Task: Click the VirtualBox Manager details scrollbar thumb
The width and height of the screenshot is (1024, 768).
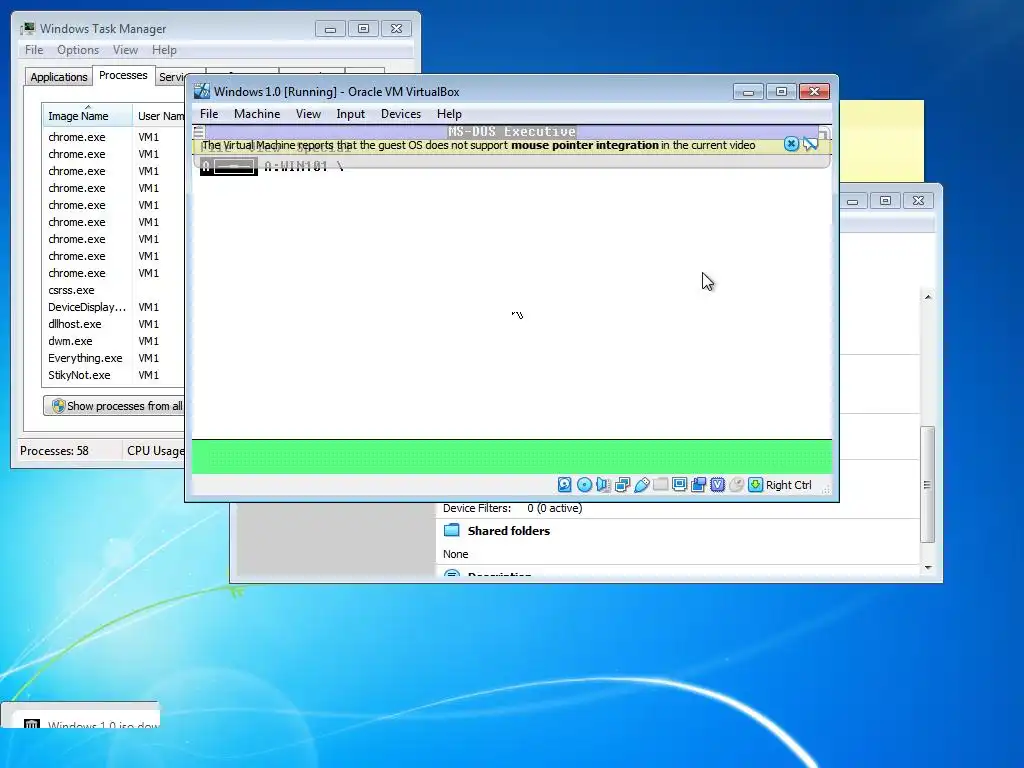Action: 928,484
